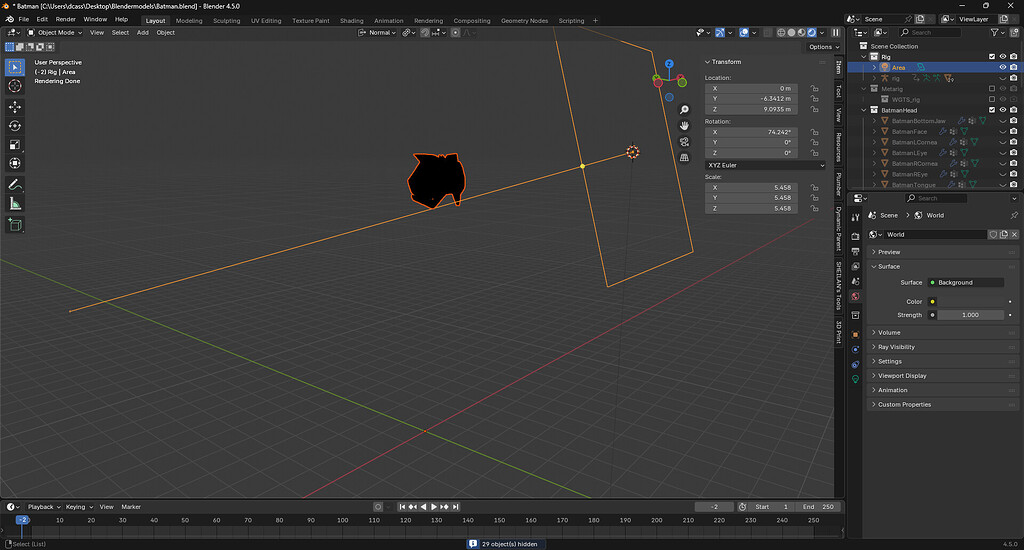The image size is (1024, 550).
Task: Toggle the WGTS_rig collection checkbox
Action: point(992,99)
